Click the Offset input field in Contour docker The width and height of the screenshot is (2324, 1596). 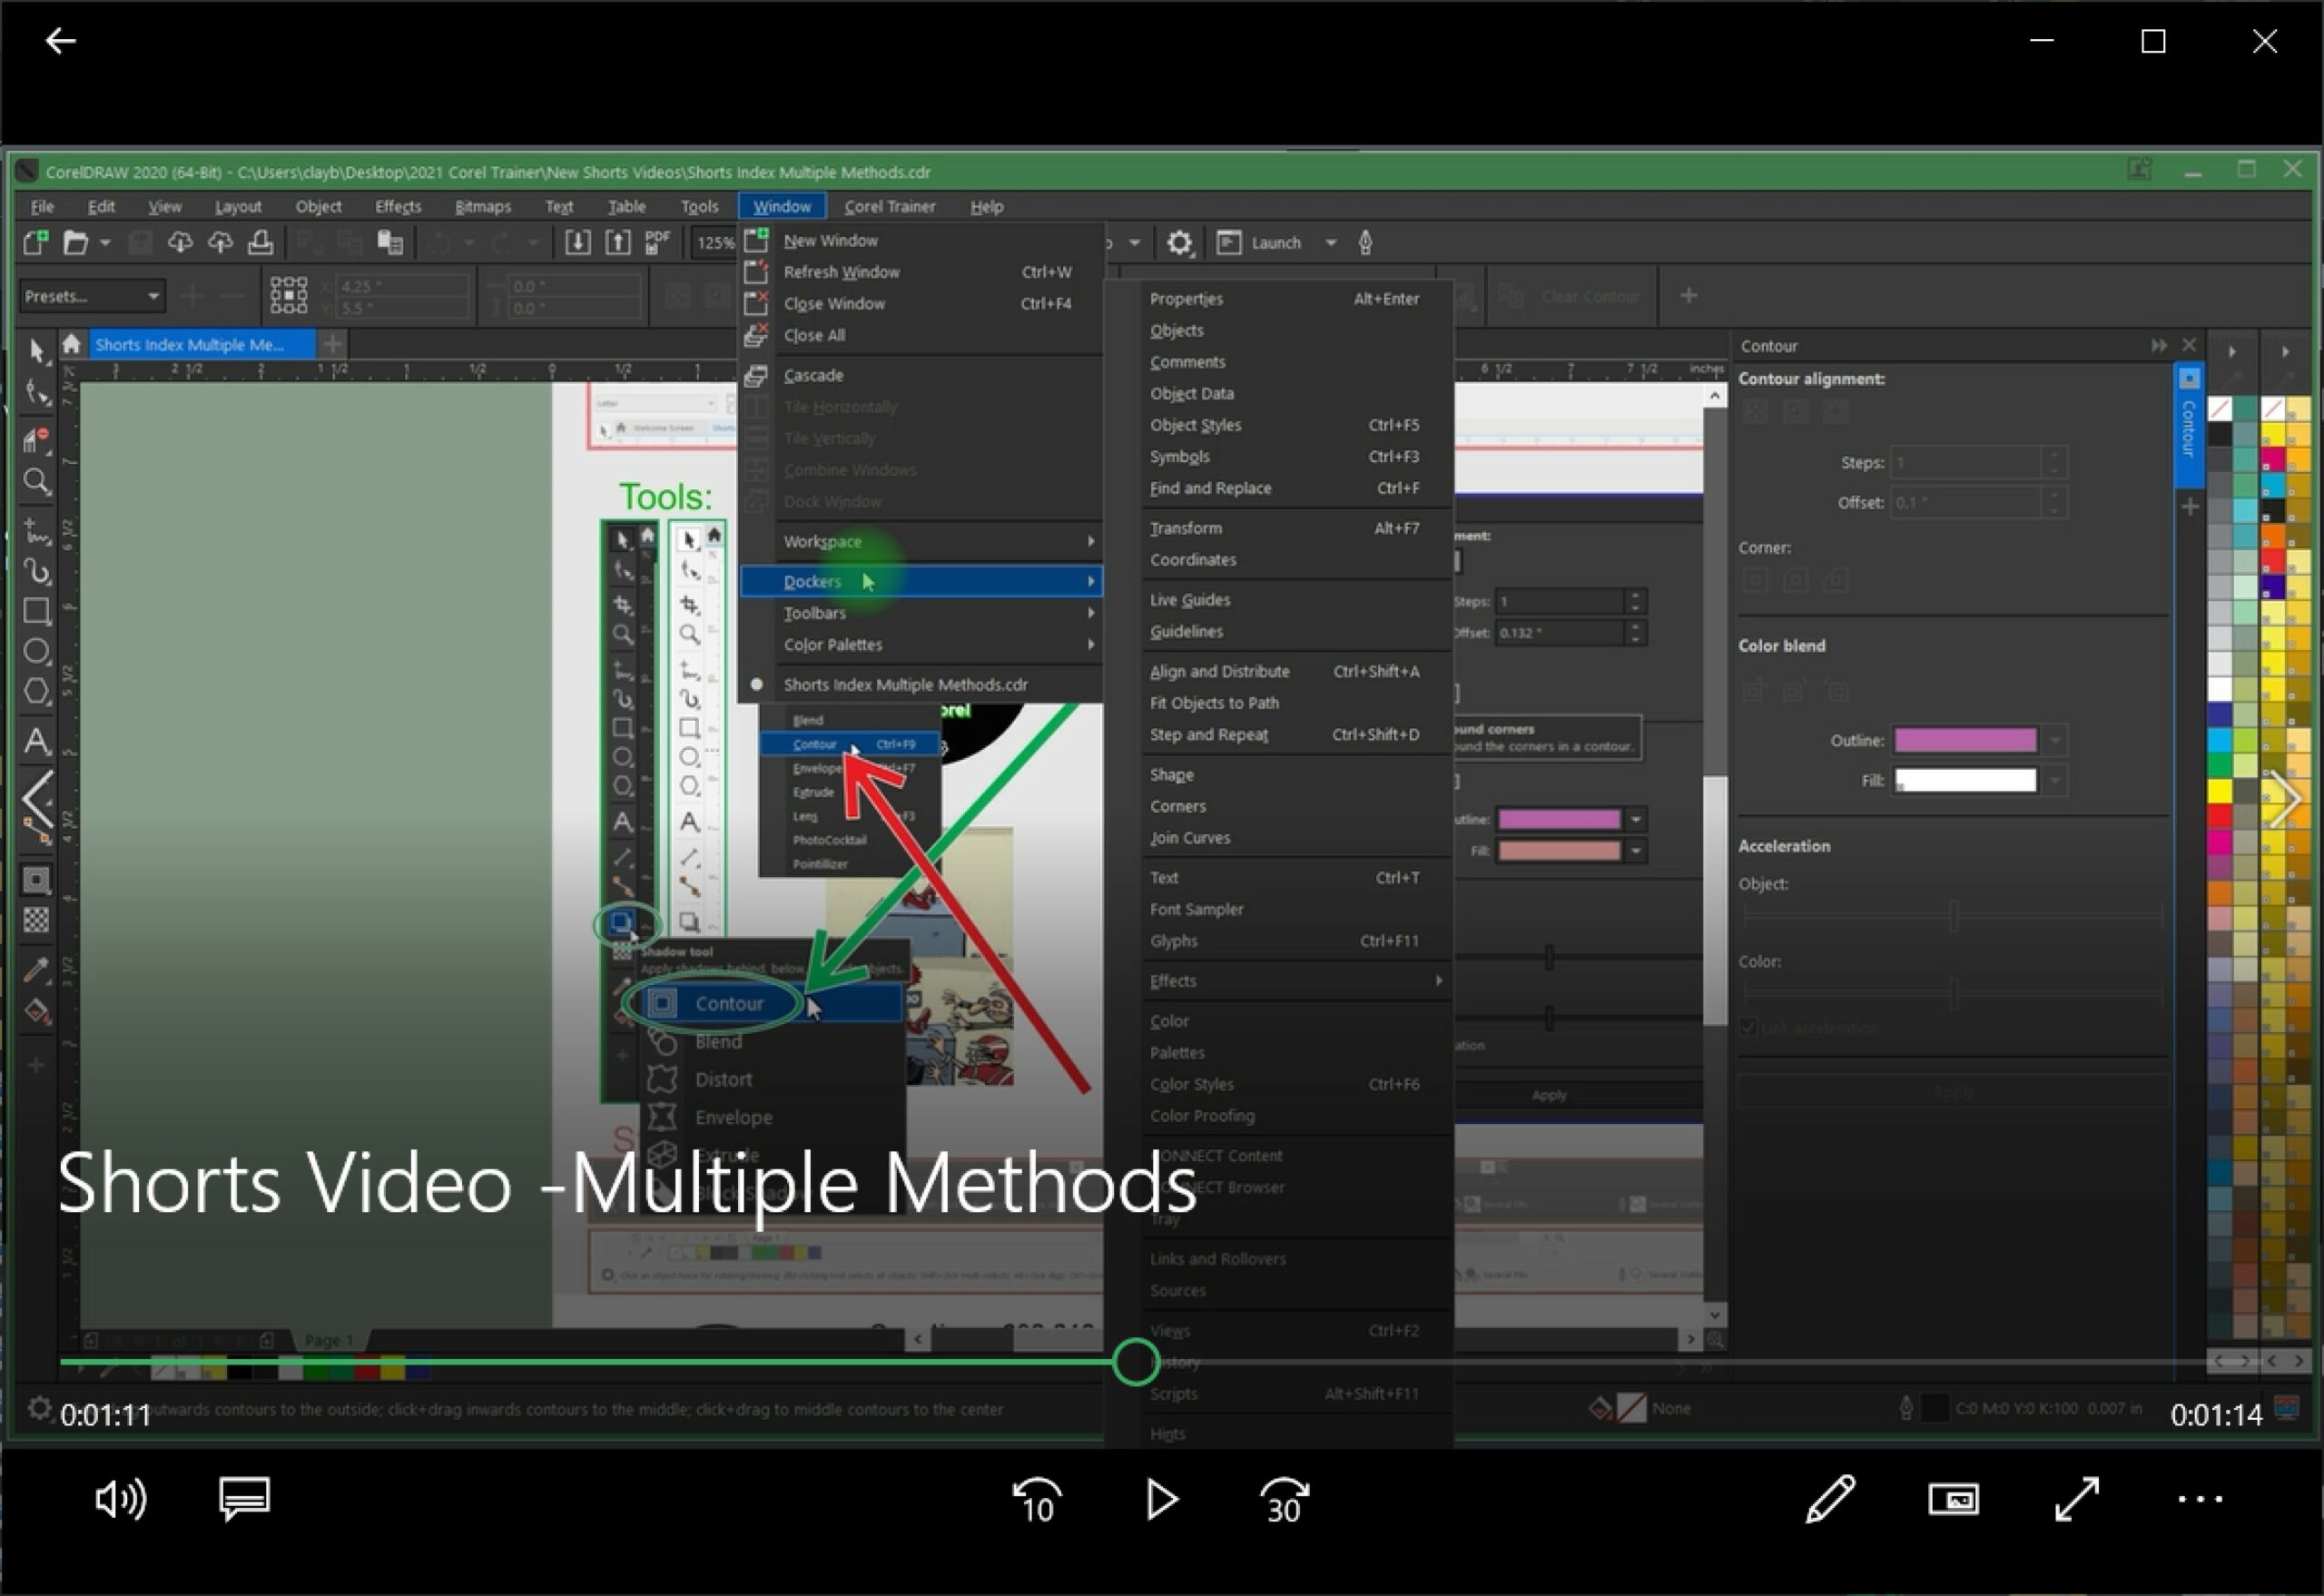tap(1967, 503)
